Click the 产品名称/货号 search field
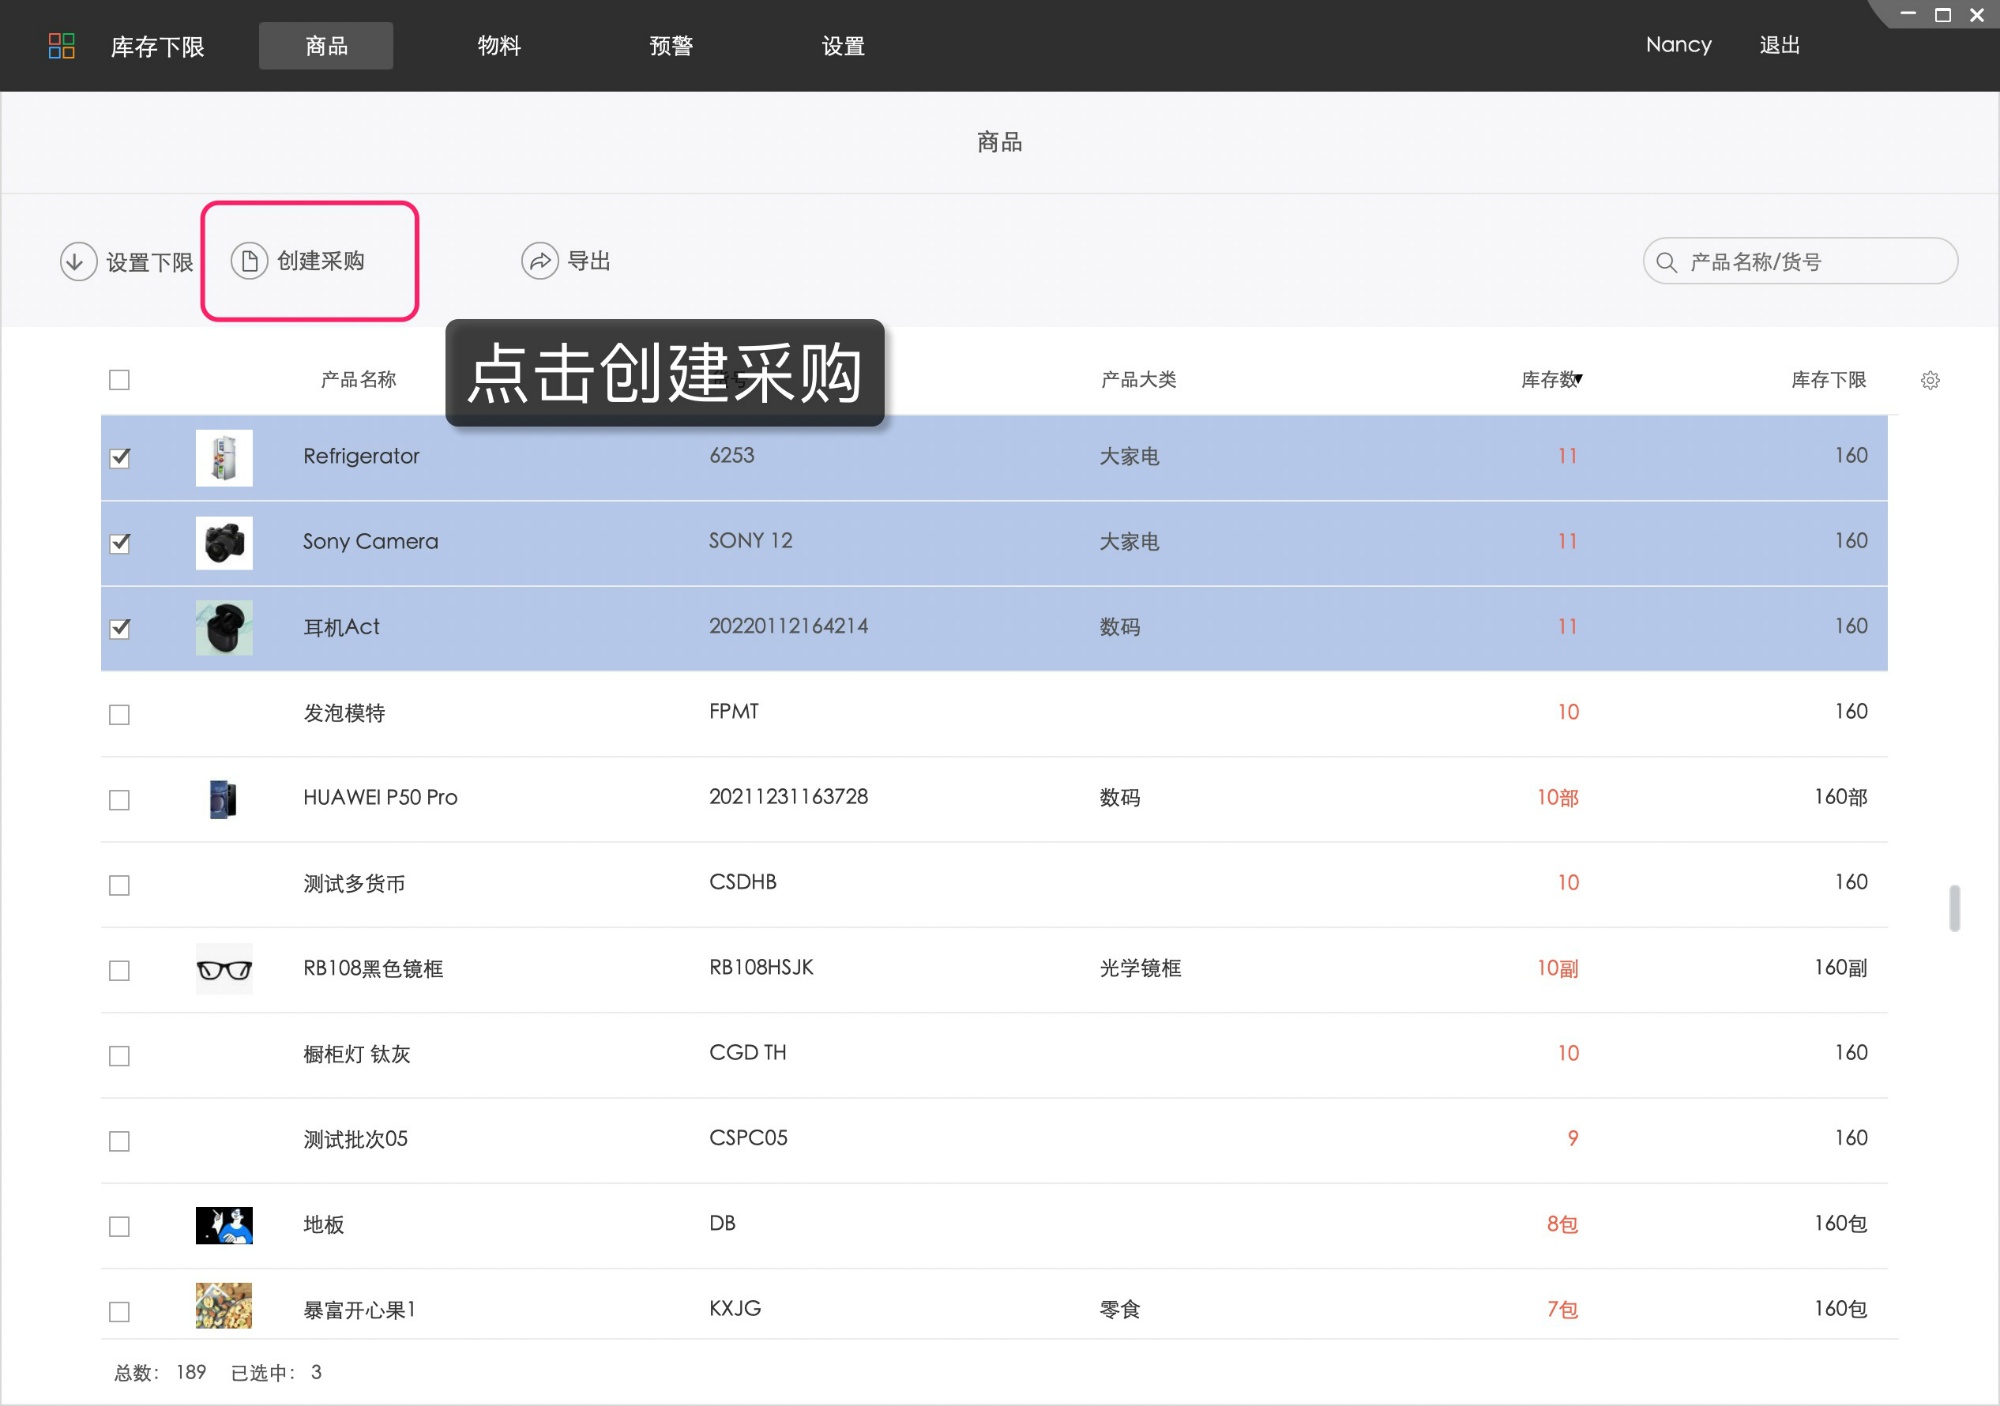 (1800, 261)
